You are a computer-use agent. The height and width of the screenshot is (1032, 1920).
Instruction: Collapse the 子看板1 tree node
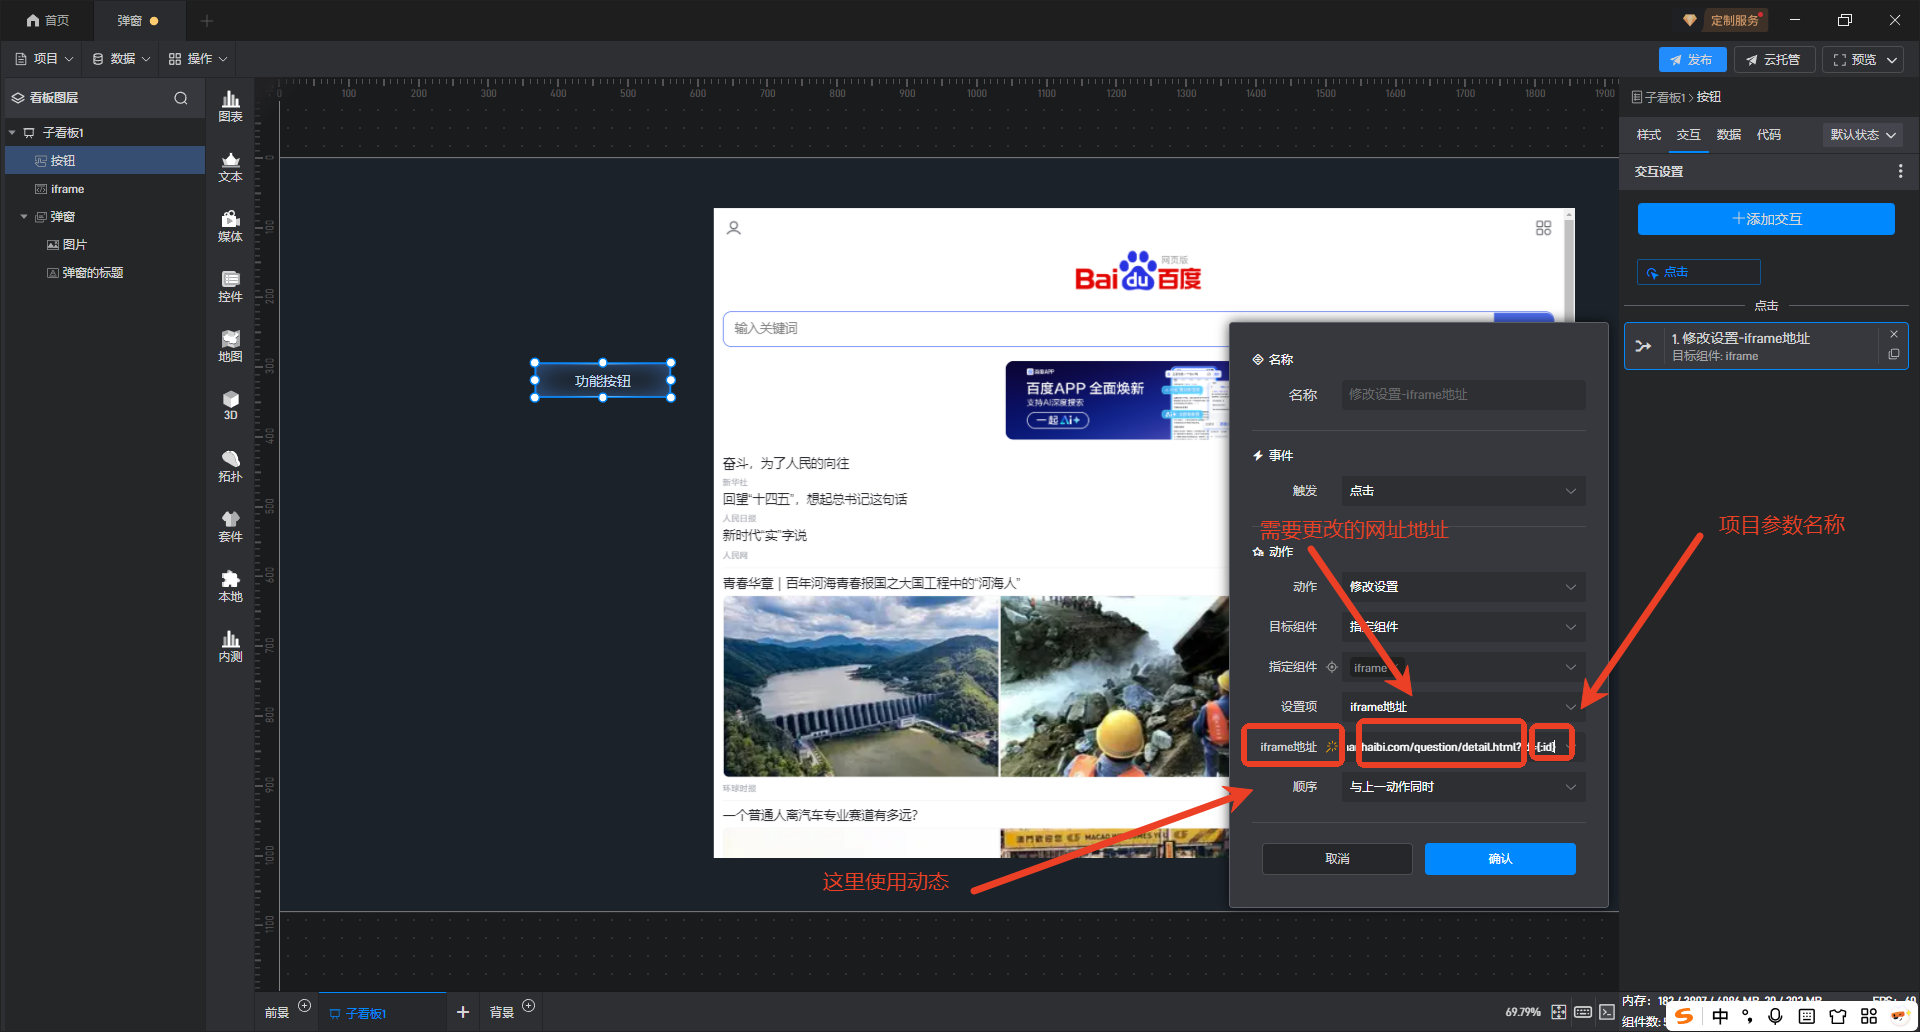tap(12, 132)
